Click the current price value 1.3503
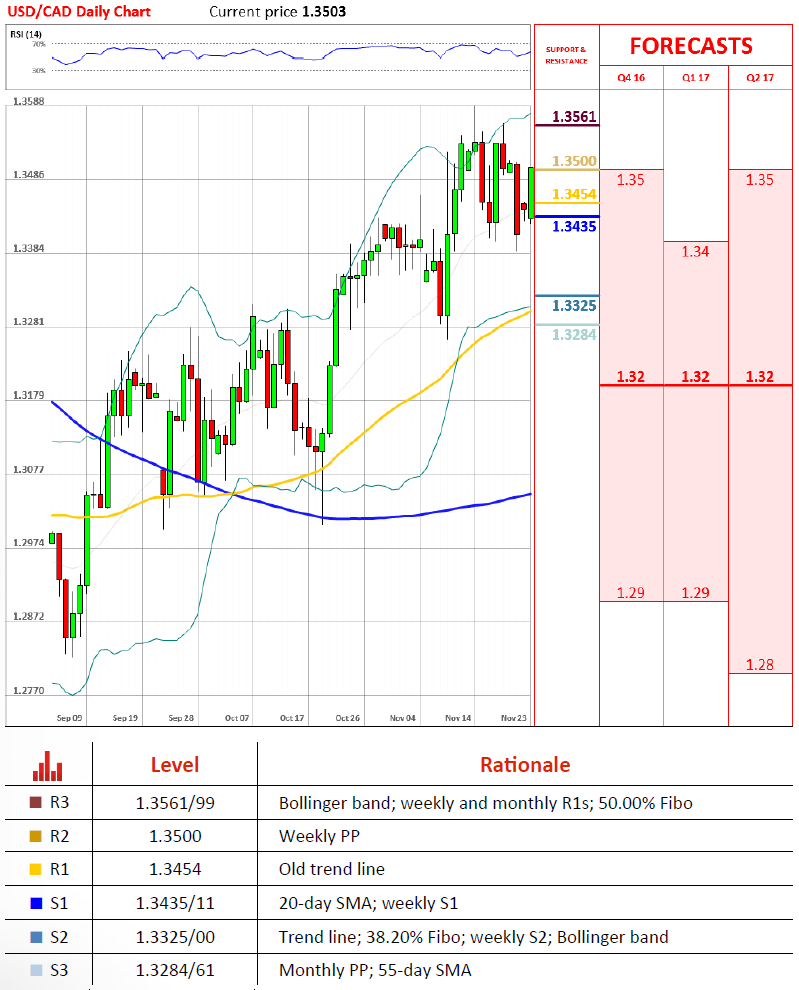799x990 pixels. 324,11
